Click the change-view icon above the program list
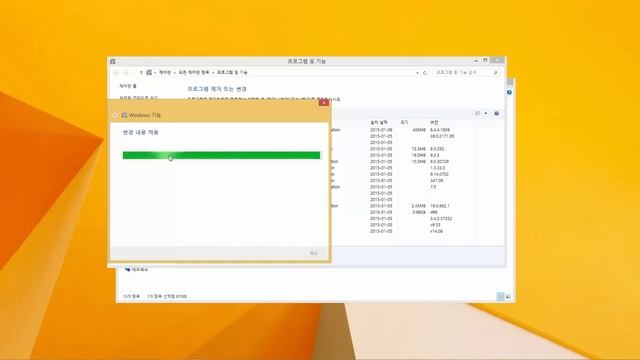This screenshot has width=640, height=360. click(x=478, y=113)
